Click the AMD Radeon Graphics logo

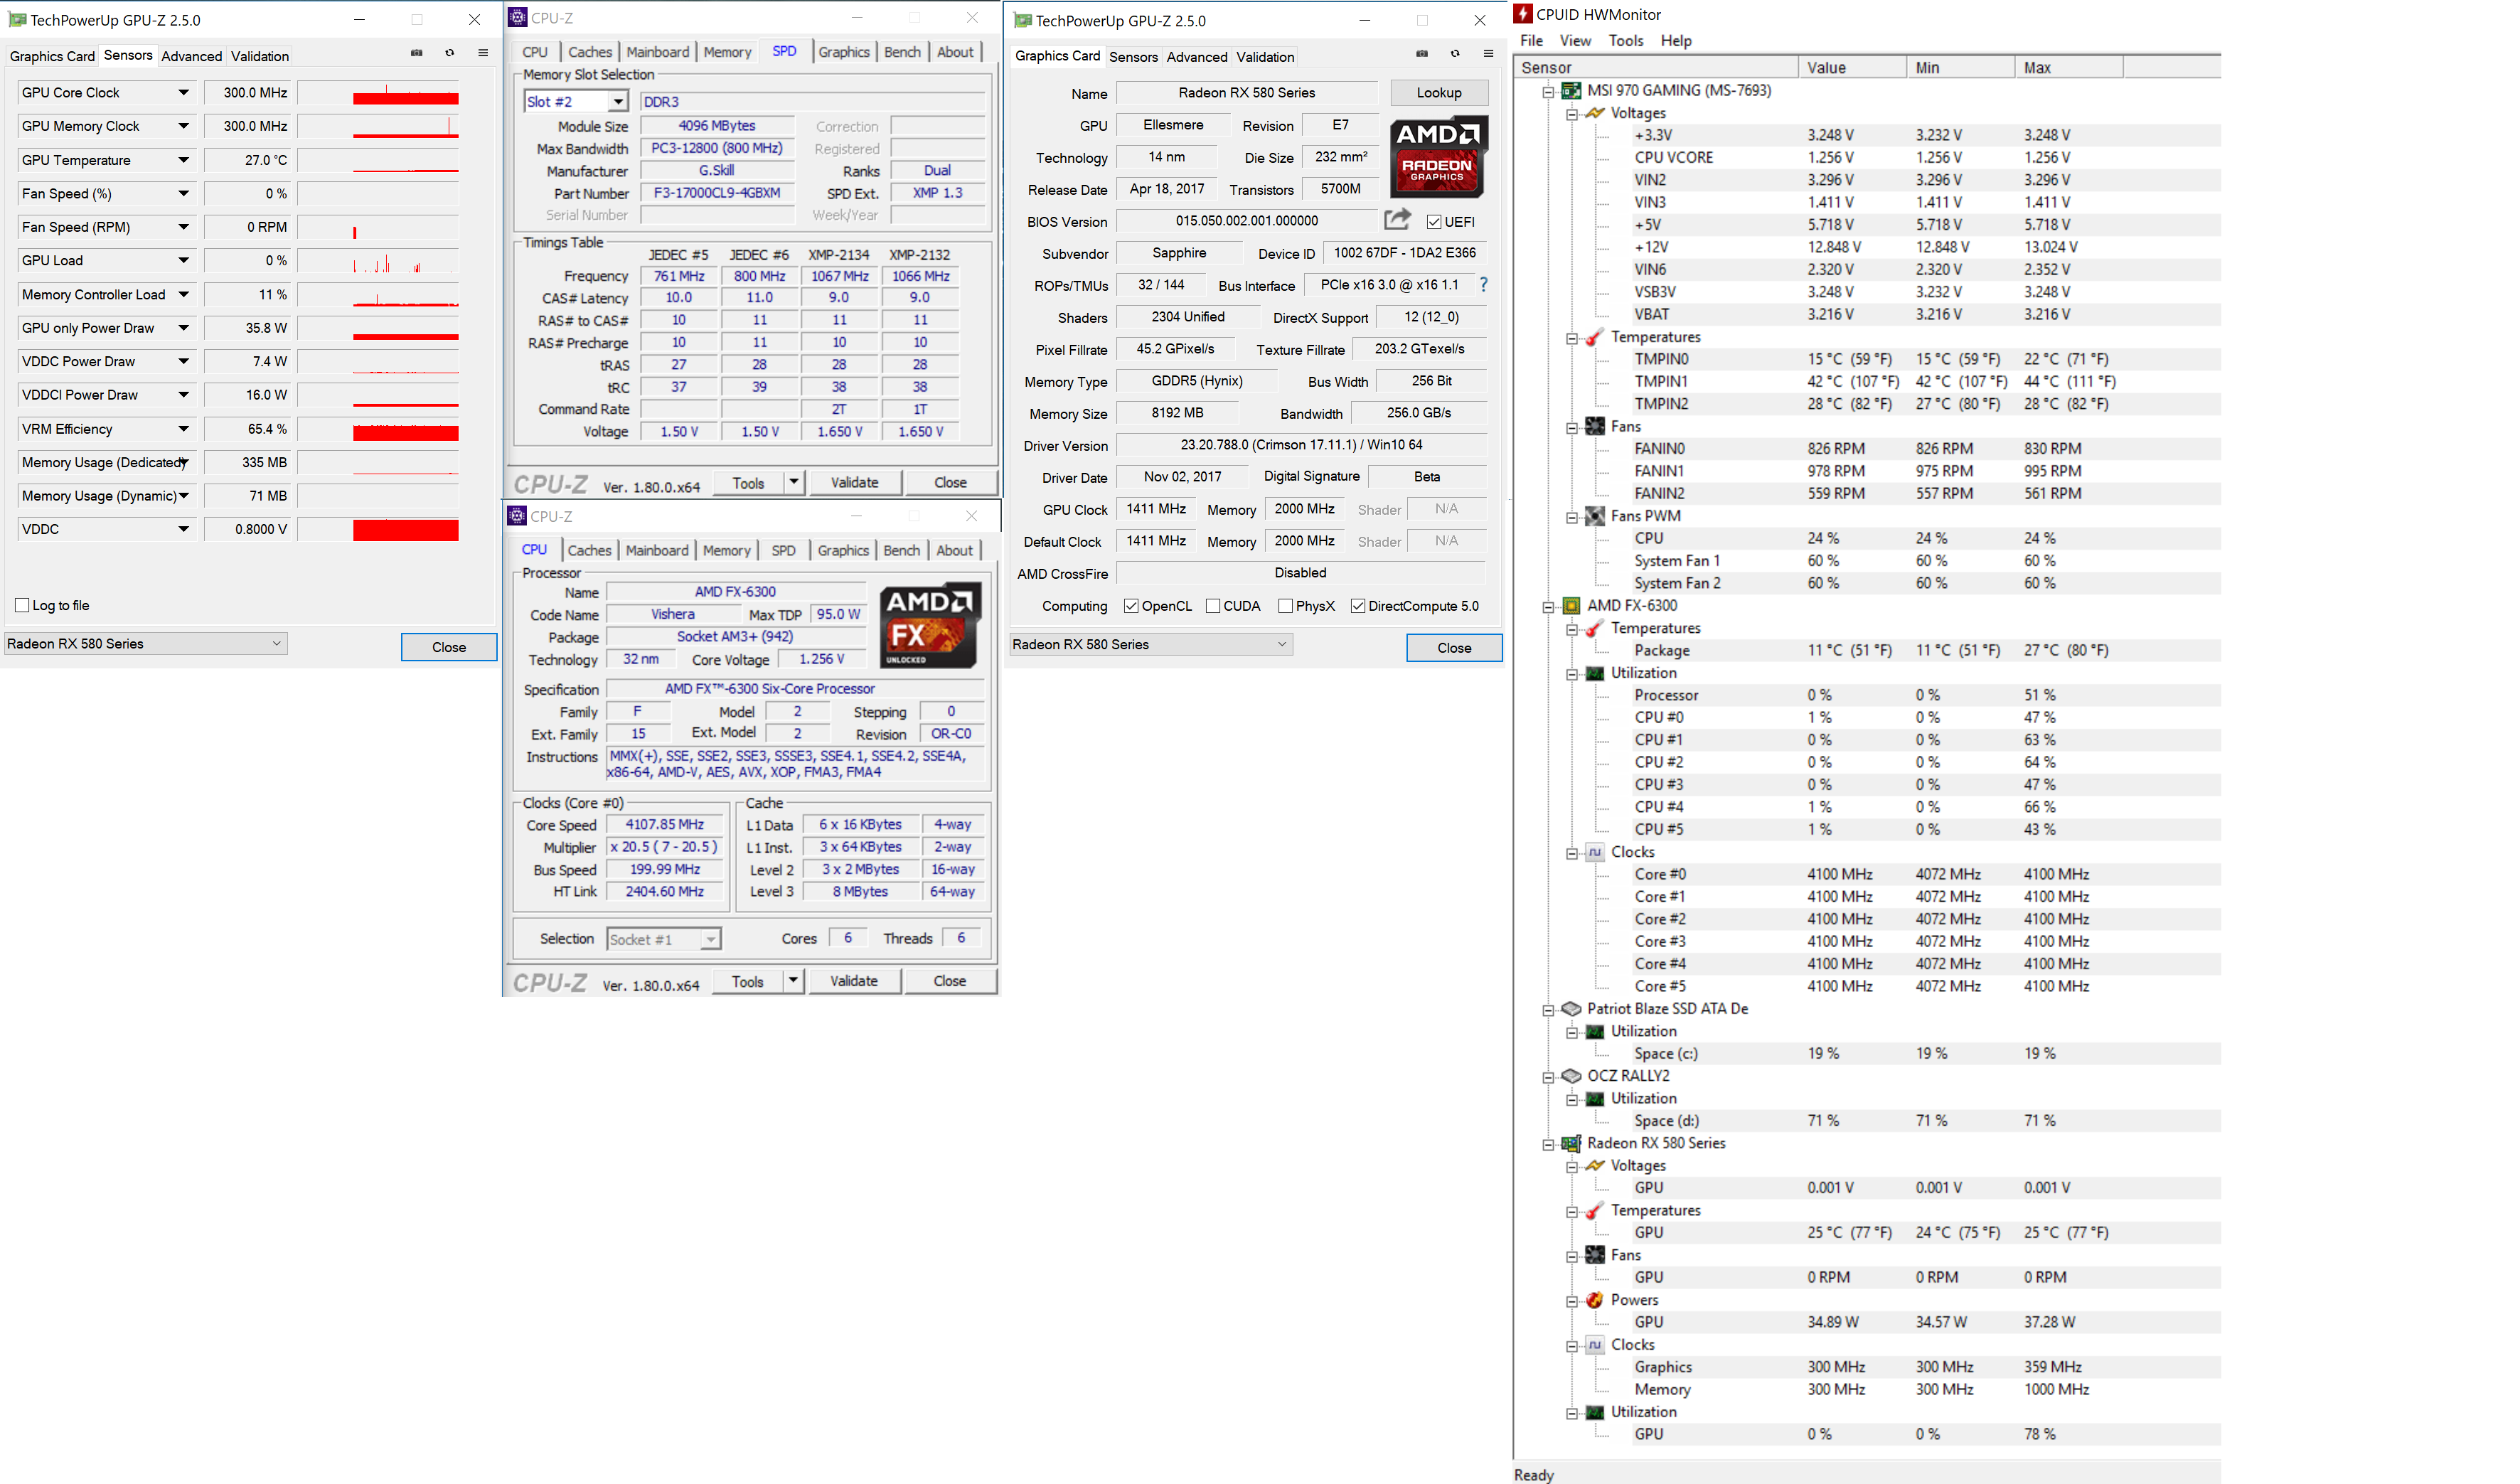(1438, 157)
